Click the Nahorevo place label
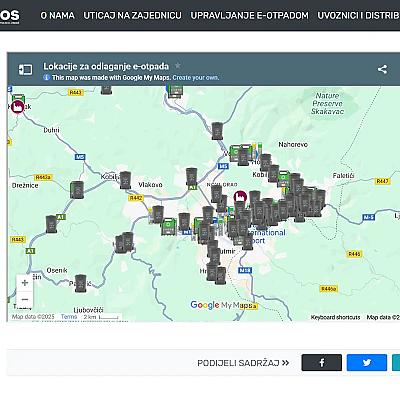This screenshot has height=400, width=400. pyautogui.click(x=293, y=144)
